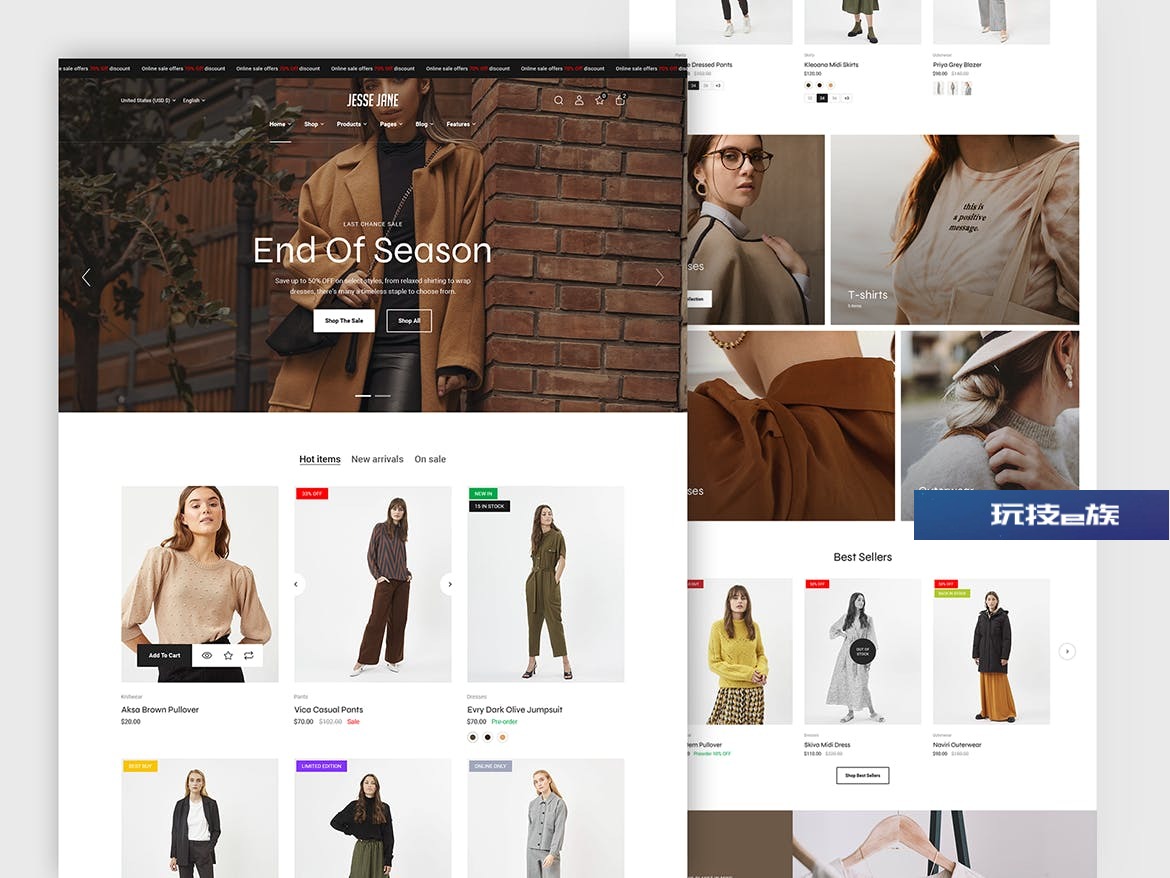This screenshot has width=1170, height=878.
Task: Open United States (USD $) currency selector
Action: click(148, 100)
